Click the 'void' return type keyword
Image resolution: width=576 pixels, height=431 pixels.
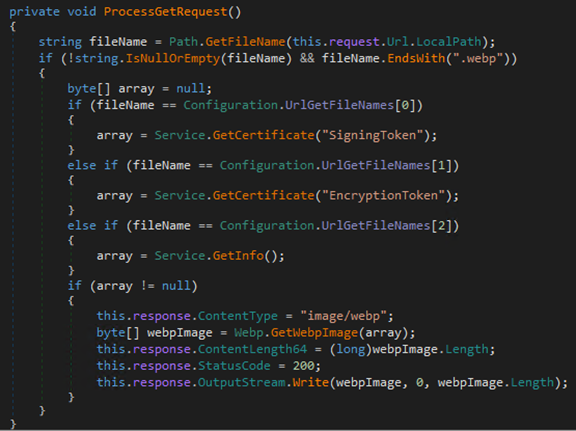tap(82, 11)
